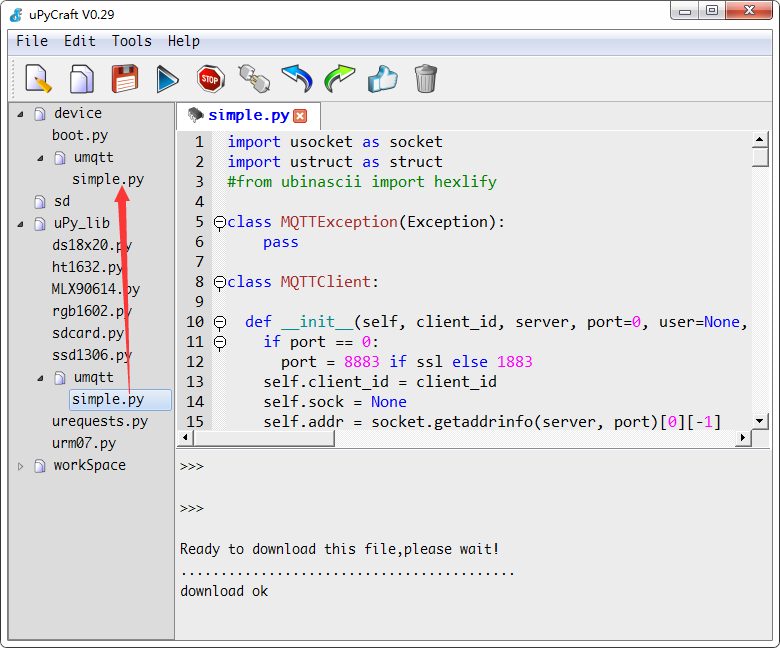Close the simple.py tab with red X
780x648 pixels.
(300, 116)
